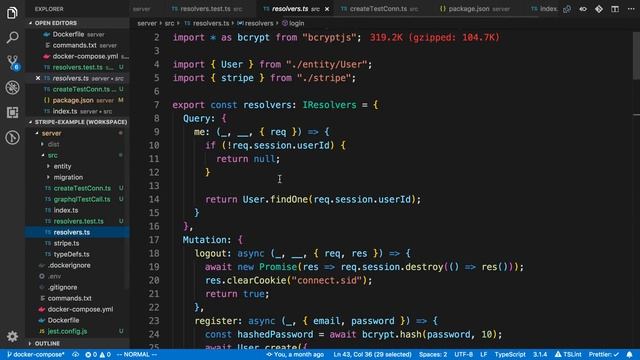Open the Explorer view in activity bar
This screenshot has height=360, width=640.
point(12,13)
